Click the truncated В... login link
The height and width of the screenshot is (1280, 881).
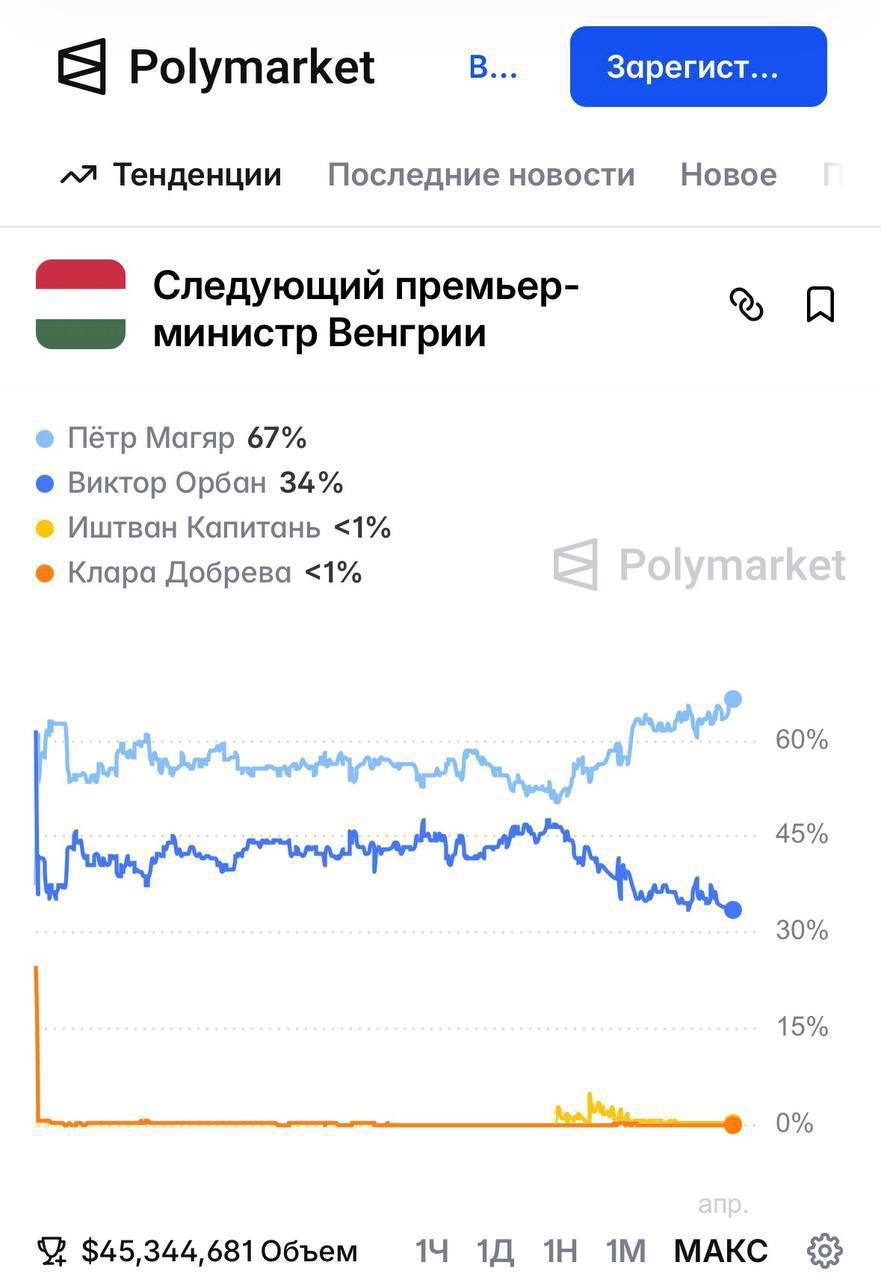coord(493,67)
